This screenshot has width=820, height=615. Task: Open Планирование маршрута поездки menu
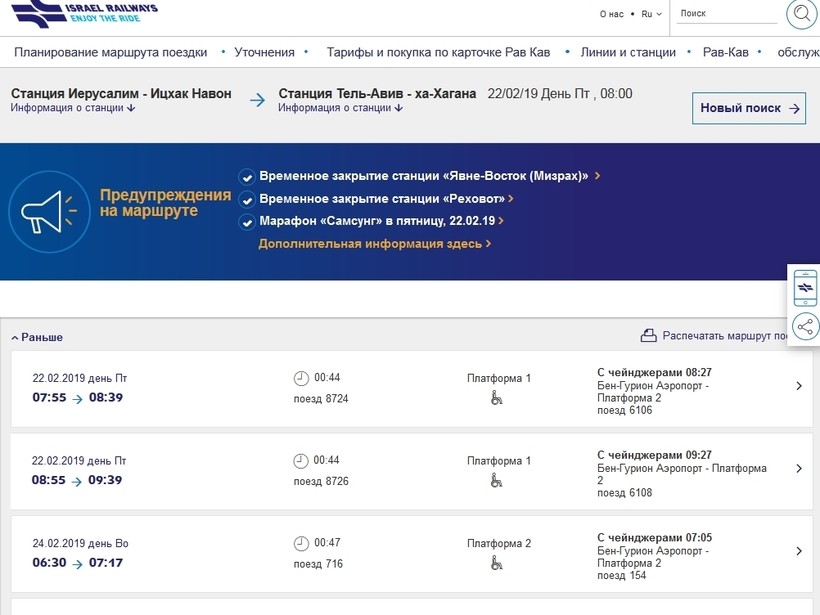[x=110, y=52]
